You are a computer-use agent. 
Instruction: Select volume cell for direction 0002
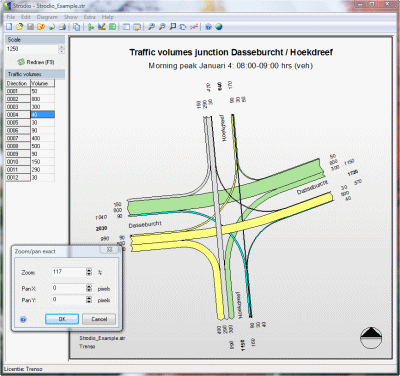42,99
